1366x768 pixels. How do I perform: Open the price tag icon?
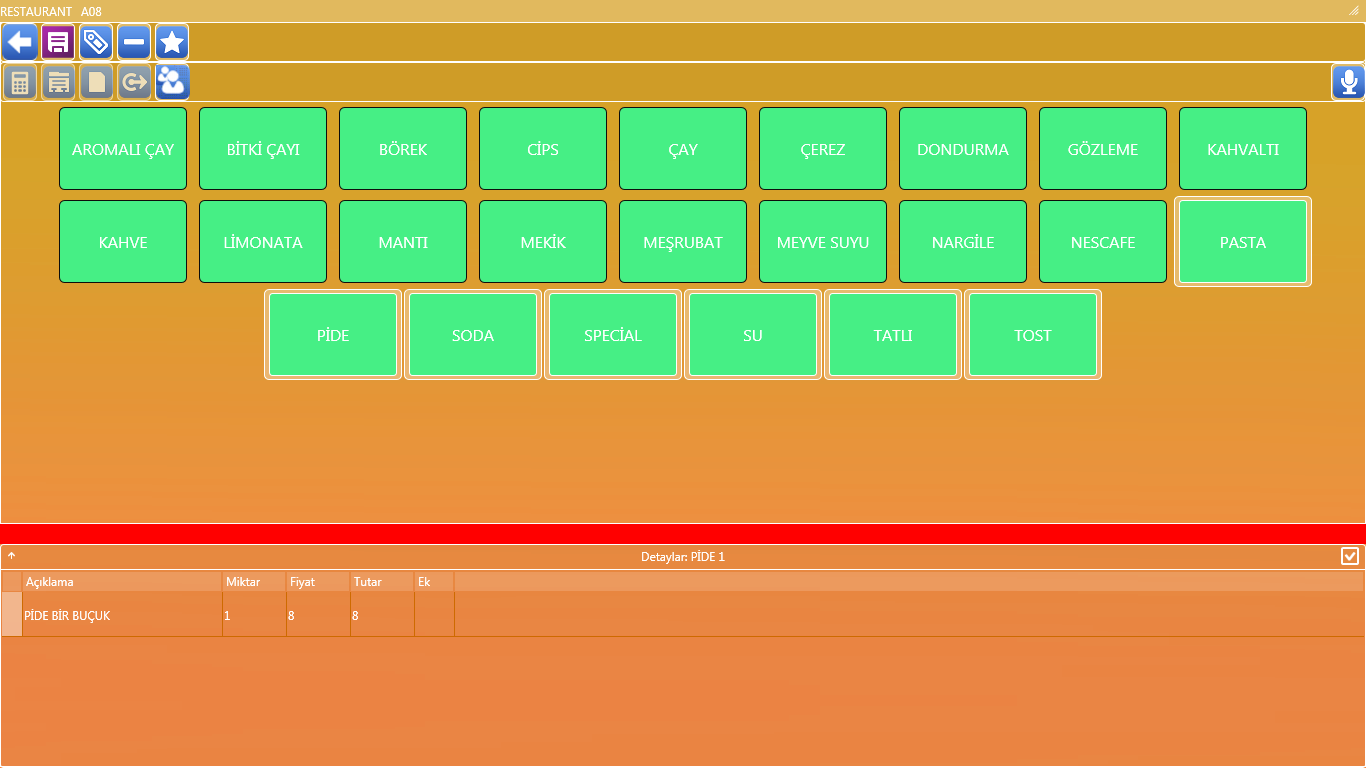[96, 42]
